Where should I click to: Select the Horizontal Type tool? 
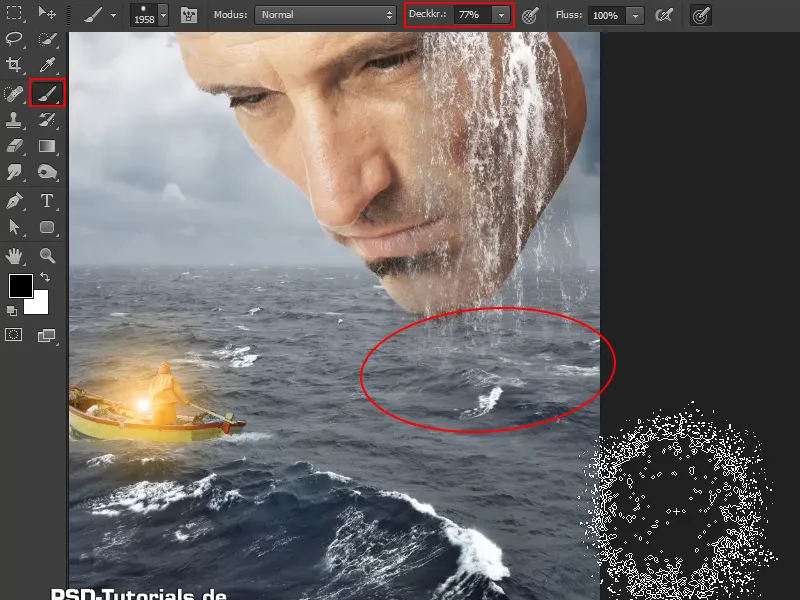(47, 201)
